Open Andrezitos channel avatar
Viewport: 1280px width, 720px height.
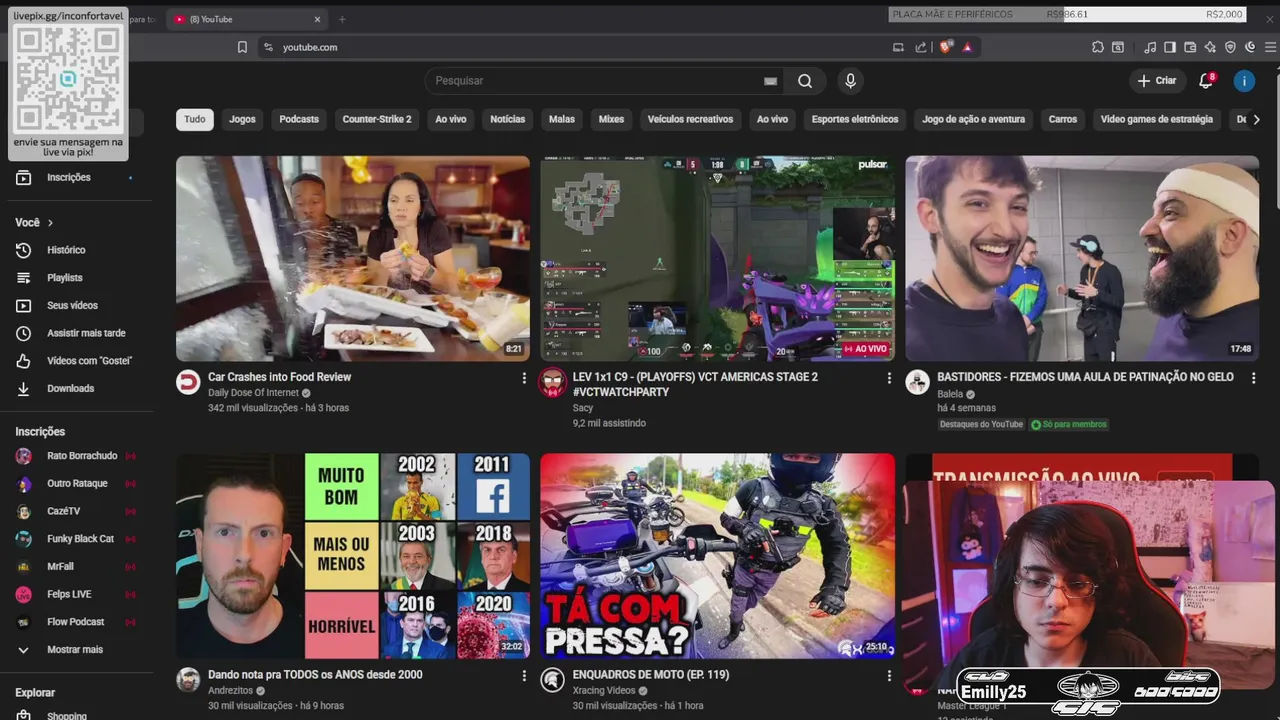coord(188,680)
